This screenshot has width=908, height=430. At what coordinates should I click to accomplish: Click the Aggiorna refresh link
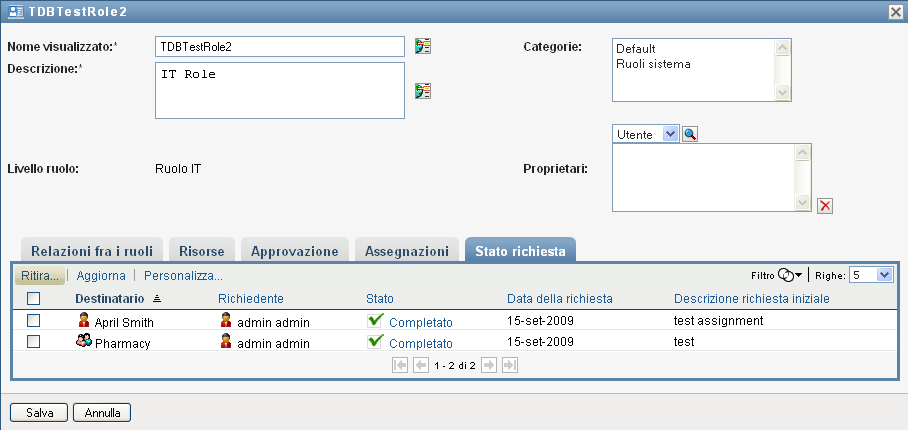tap(101, 275)
